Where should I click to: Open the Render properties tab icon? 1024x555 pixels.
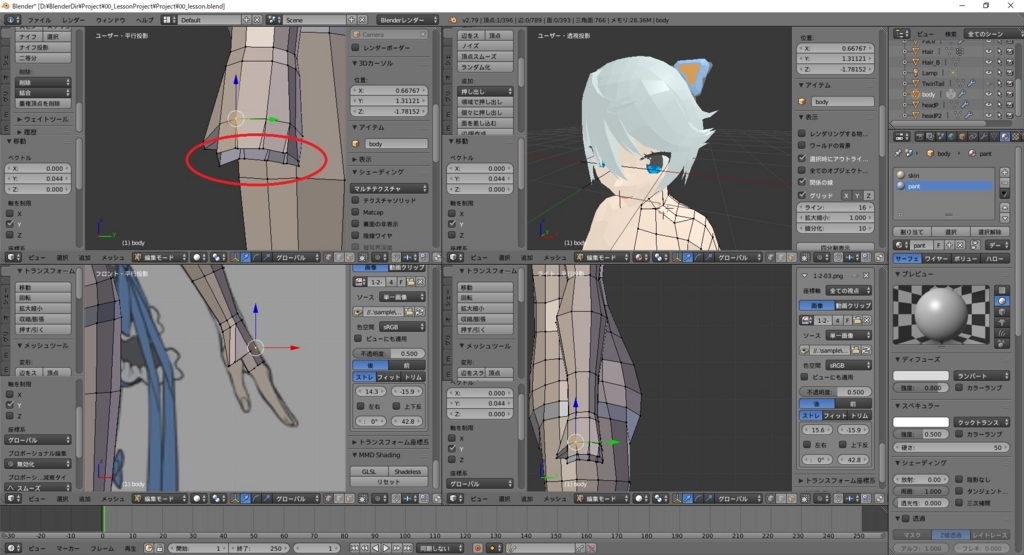pos(920,137)
